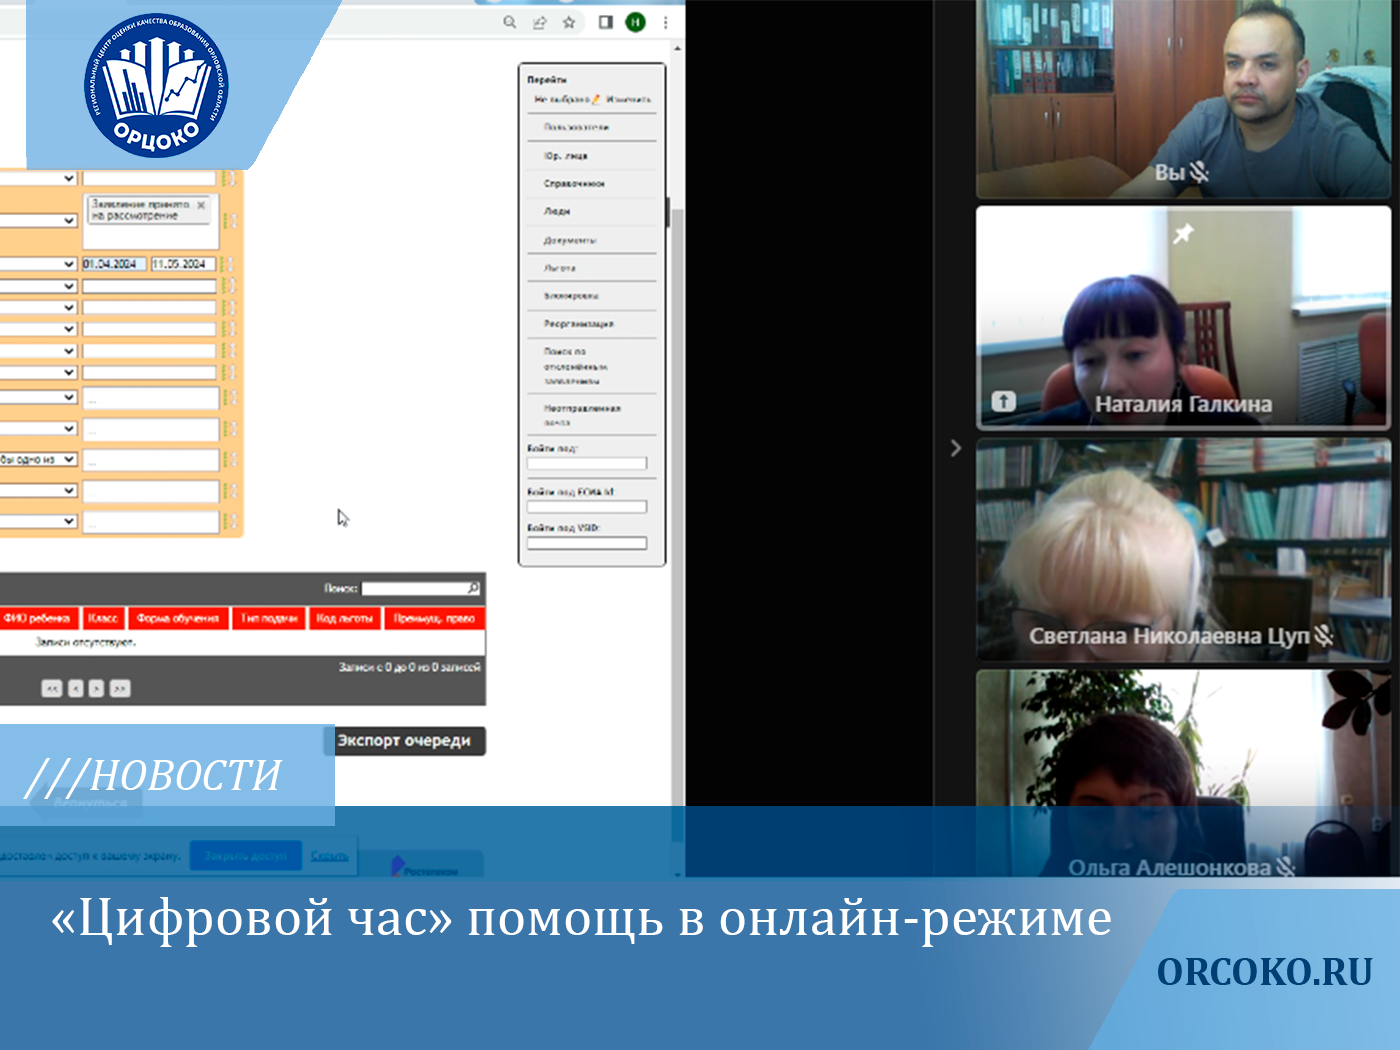
Task: Click the 01.04.2024 start date field
Action: point(113,264)
